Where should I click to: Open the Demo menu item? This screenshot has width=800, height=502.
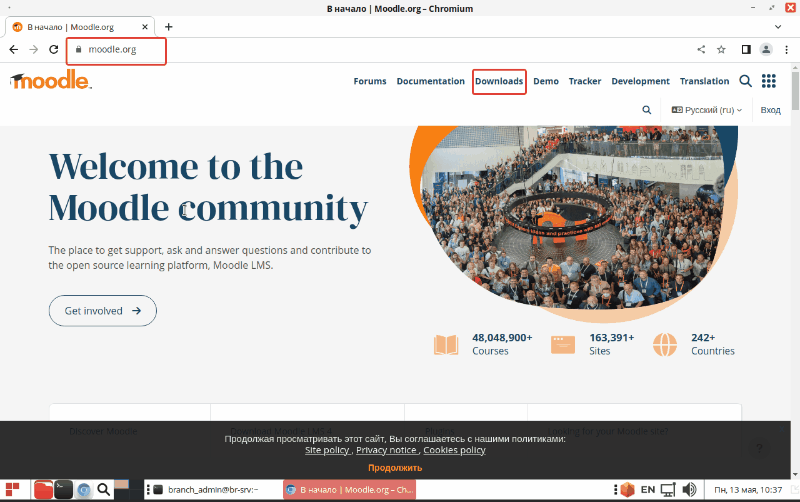pos(546,81)
